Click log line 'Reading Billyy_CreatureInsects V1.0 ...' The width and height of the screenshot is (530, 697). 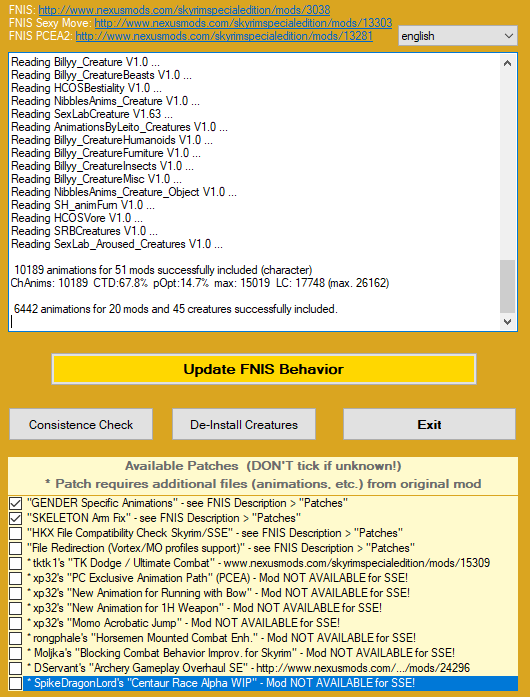[x=102, y=166]
